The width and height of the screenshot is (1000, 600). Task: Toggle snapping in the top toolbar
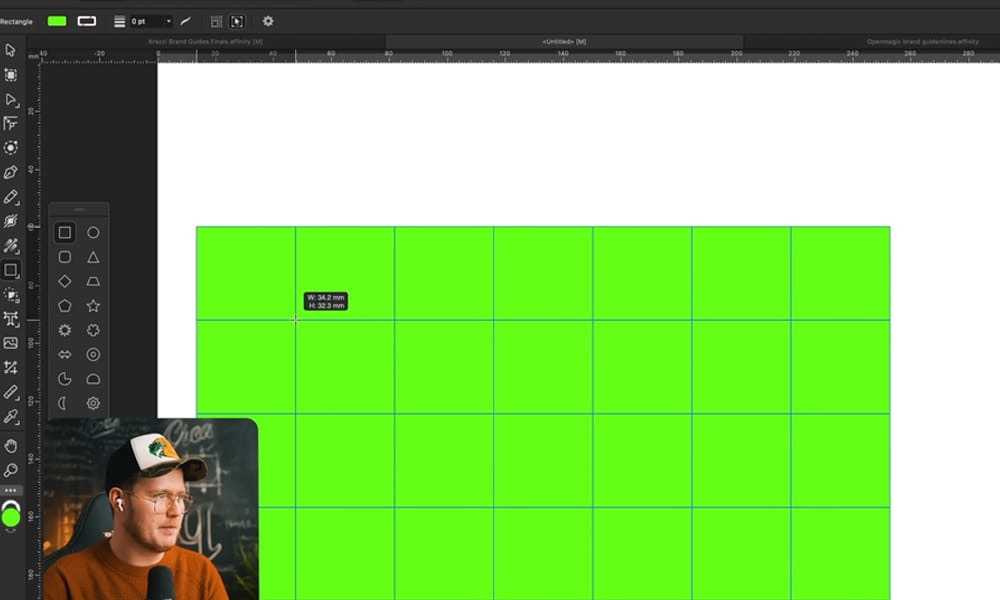(217, 20)
